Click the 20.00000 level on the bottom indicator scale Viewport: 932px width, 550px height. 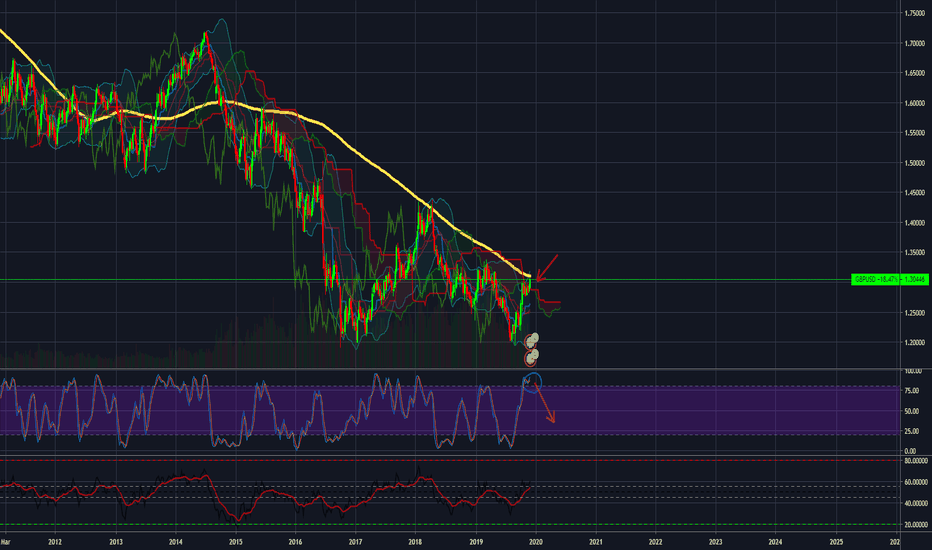[x=913, y=524]
